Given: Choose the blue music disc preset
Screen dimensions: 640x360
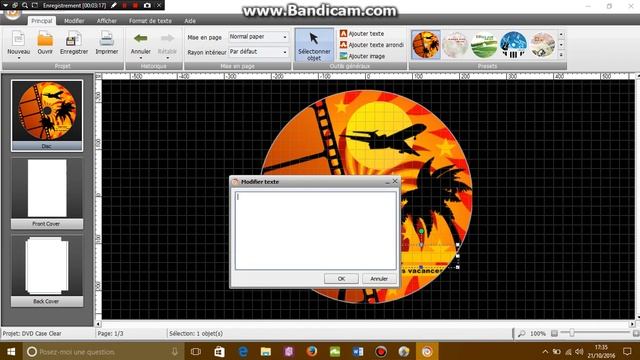Looking at the screenshot, I should [x=513, y=45].
